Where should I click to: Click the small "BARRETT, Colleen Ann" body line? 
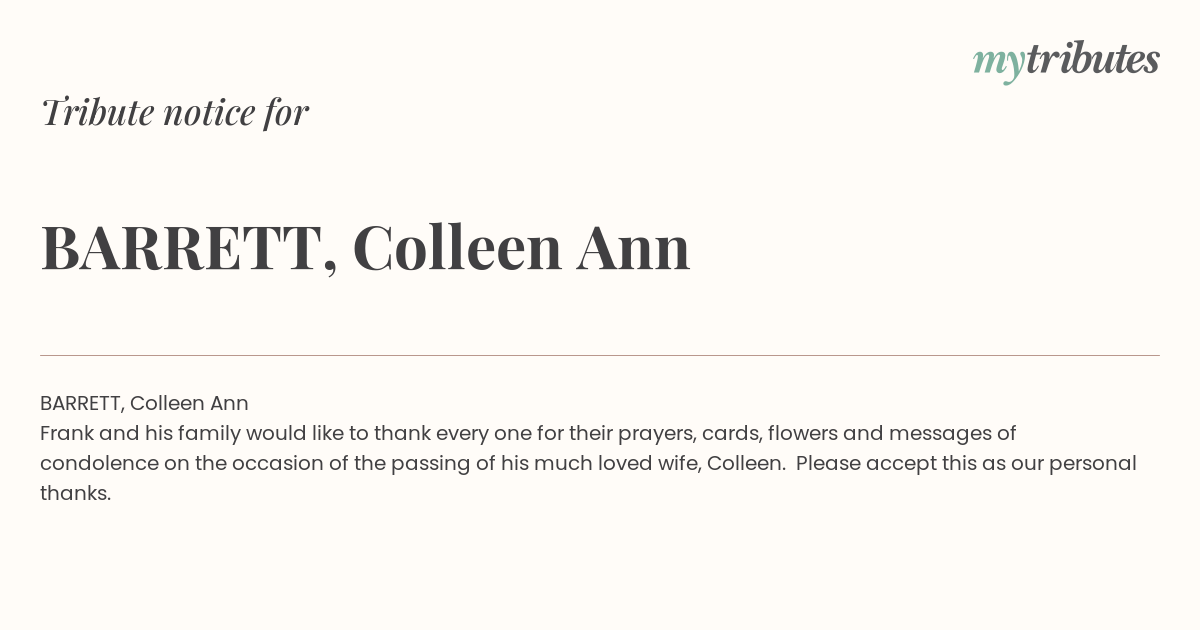pos(144,403)
